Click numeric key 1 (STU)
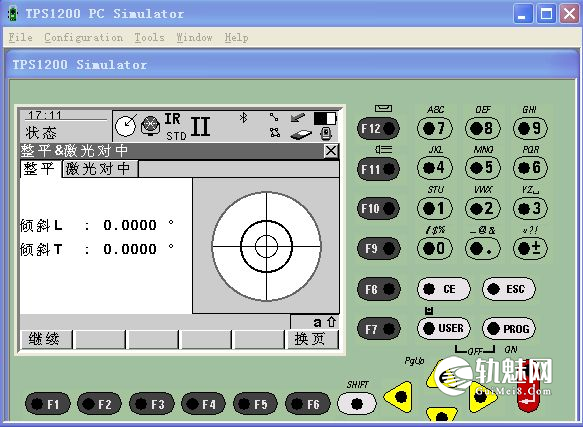The width and height of the screenshot is (583, 427). [x=435, y=208]
